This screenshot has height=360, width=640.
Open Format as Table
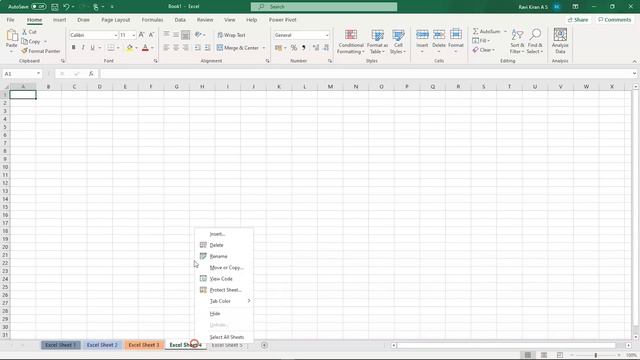pyautogui.click(x=377, y=41)
